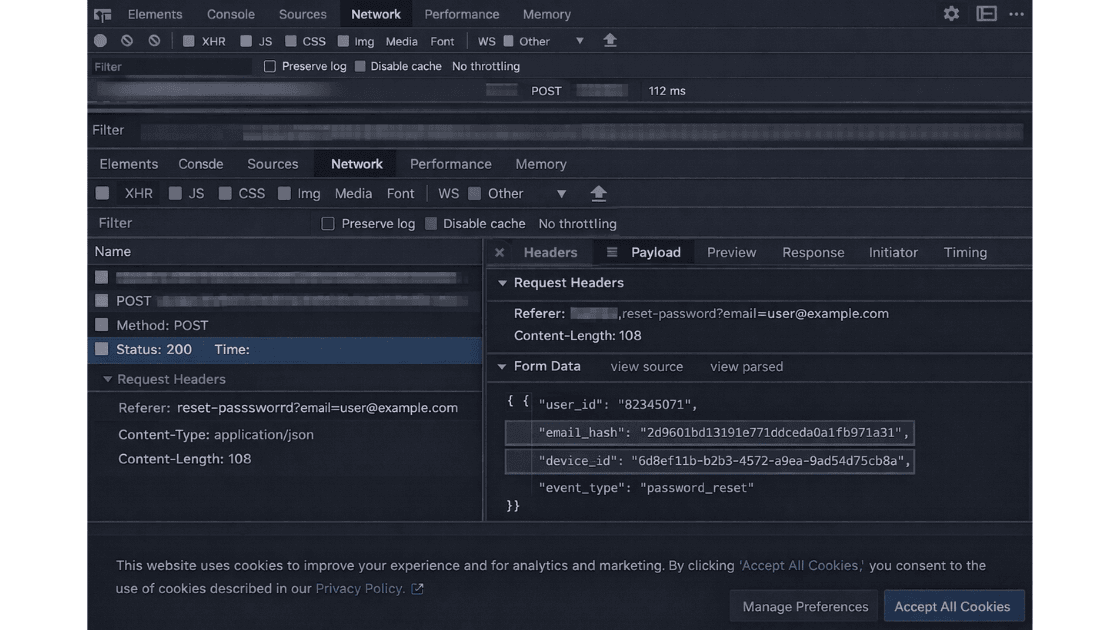1120x630 pixels.
Task: Open Manage Preferences for cookies
Action: click(x=805, y=607)
